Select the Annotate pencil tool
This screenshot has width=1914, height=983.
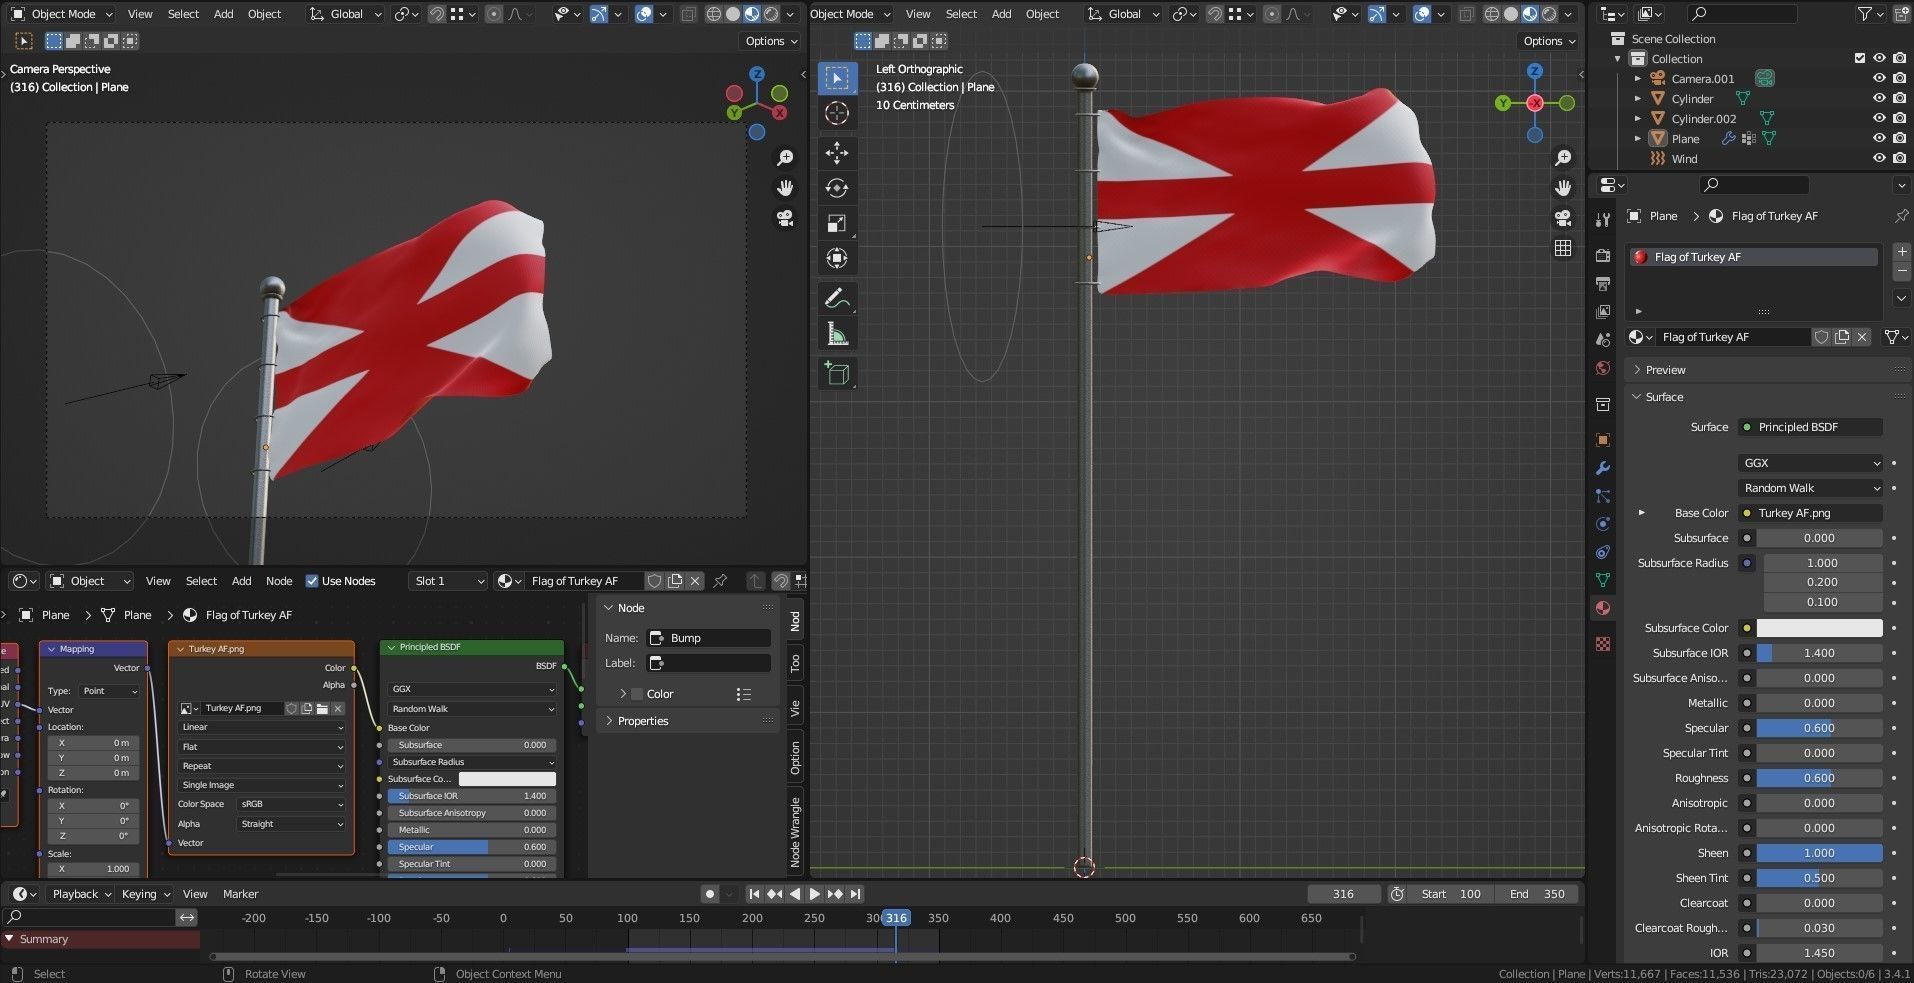coord(837,298)
